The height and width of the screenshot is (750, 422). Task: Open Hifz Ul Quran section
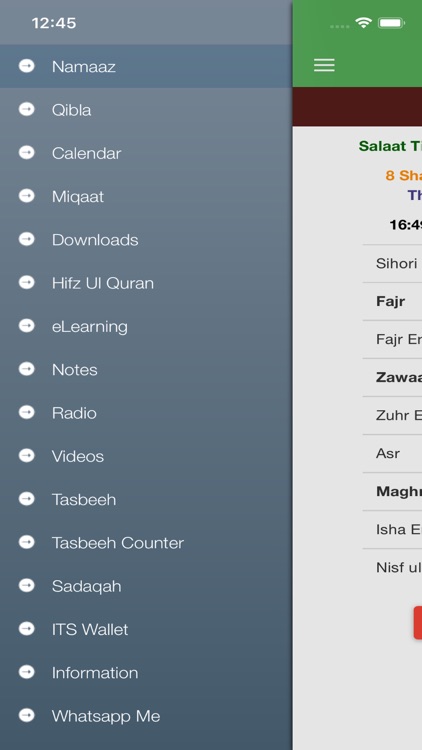tap(146, 283)
